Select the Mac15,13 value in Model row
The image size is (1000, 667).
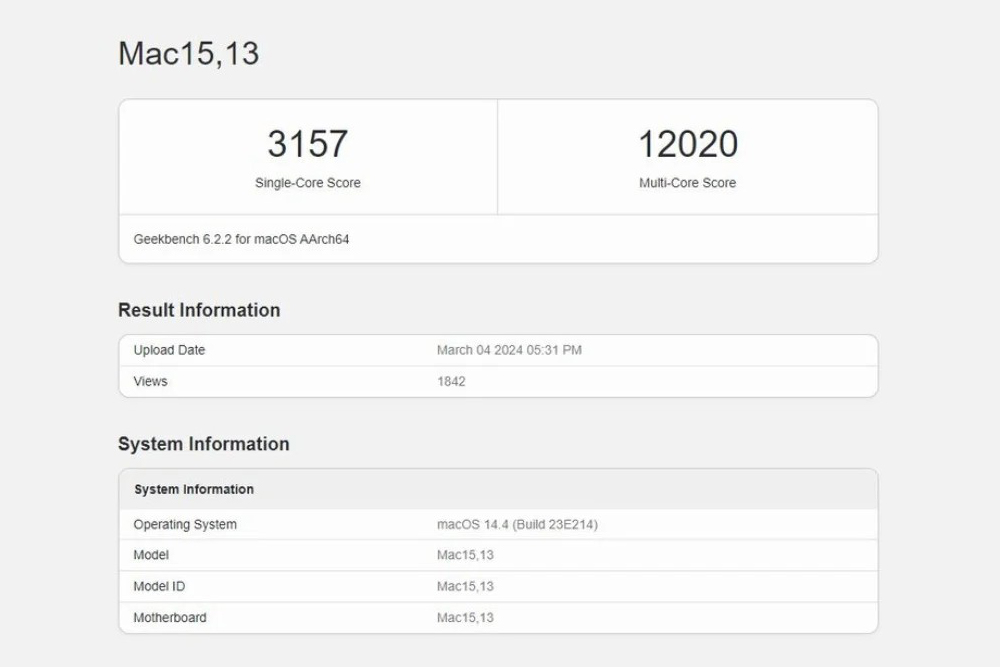465,555
